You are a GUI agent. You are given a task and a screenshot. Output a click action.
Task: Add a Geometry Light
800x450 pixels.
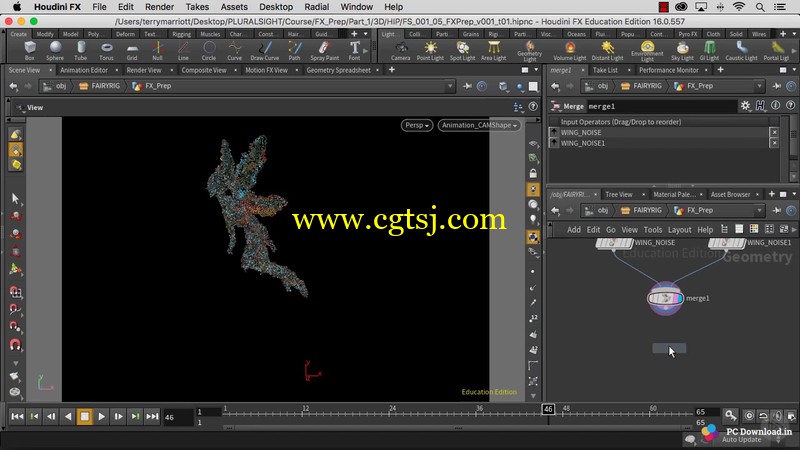(x=530, y=52)
